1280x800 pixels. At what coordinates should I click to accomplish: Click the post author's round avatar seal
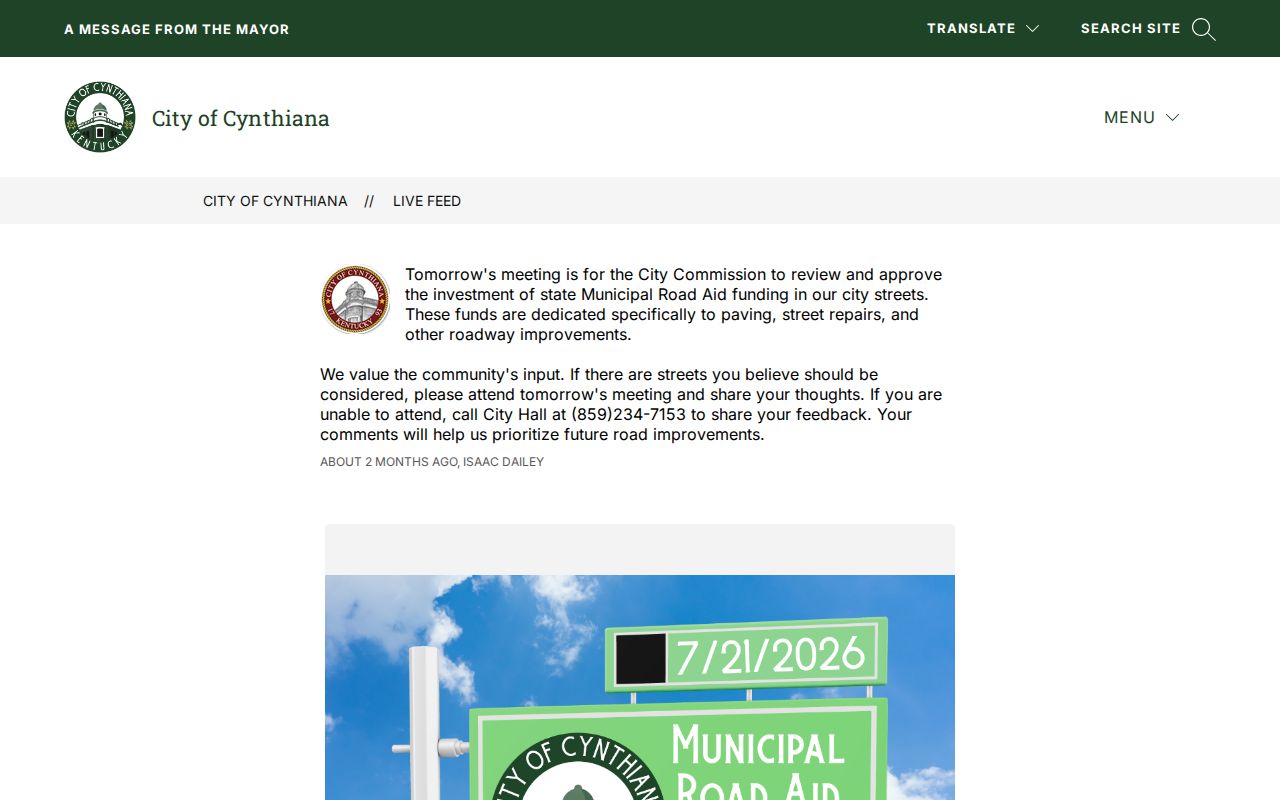[355, 299]
